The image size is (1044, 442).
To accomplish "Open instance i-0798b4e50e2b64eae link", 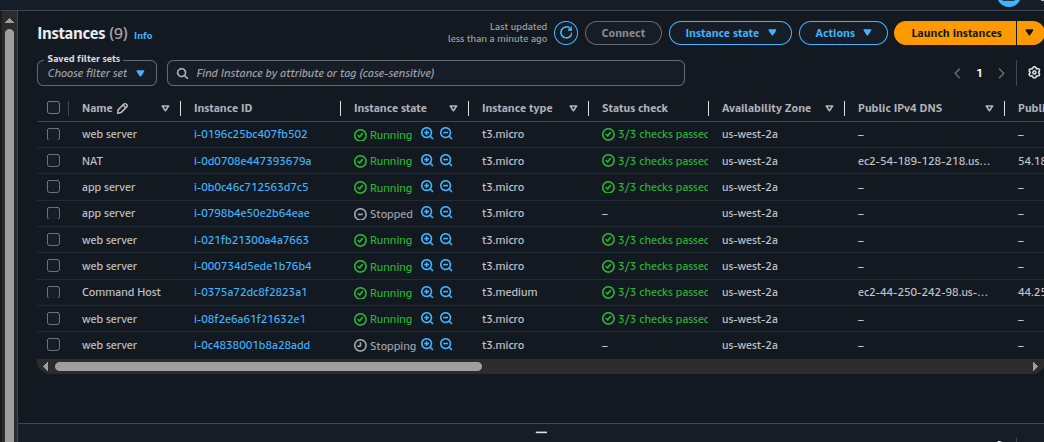I will click(x=252, y=213).
